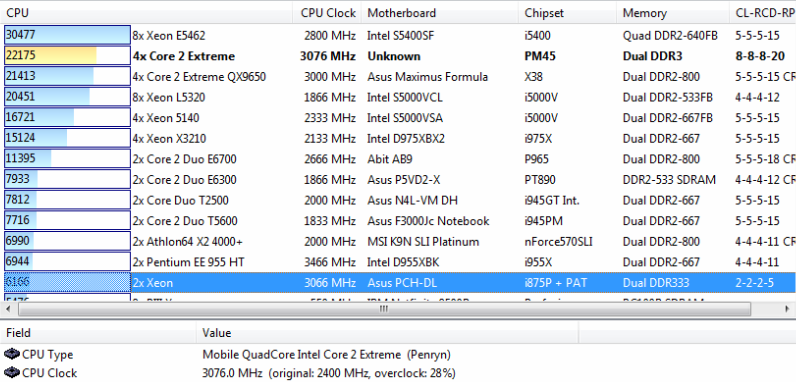Click the CPU Type chip icon

(11, 354)
